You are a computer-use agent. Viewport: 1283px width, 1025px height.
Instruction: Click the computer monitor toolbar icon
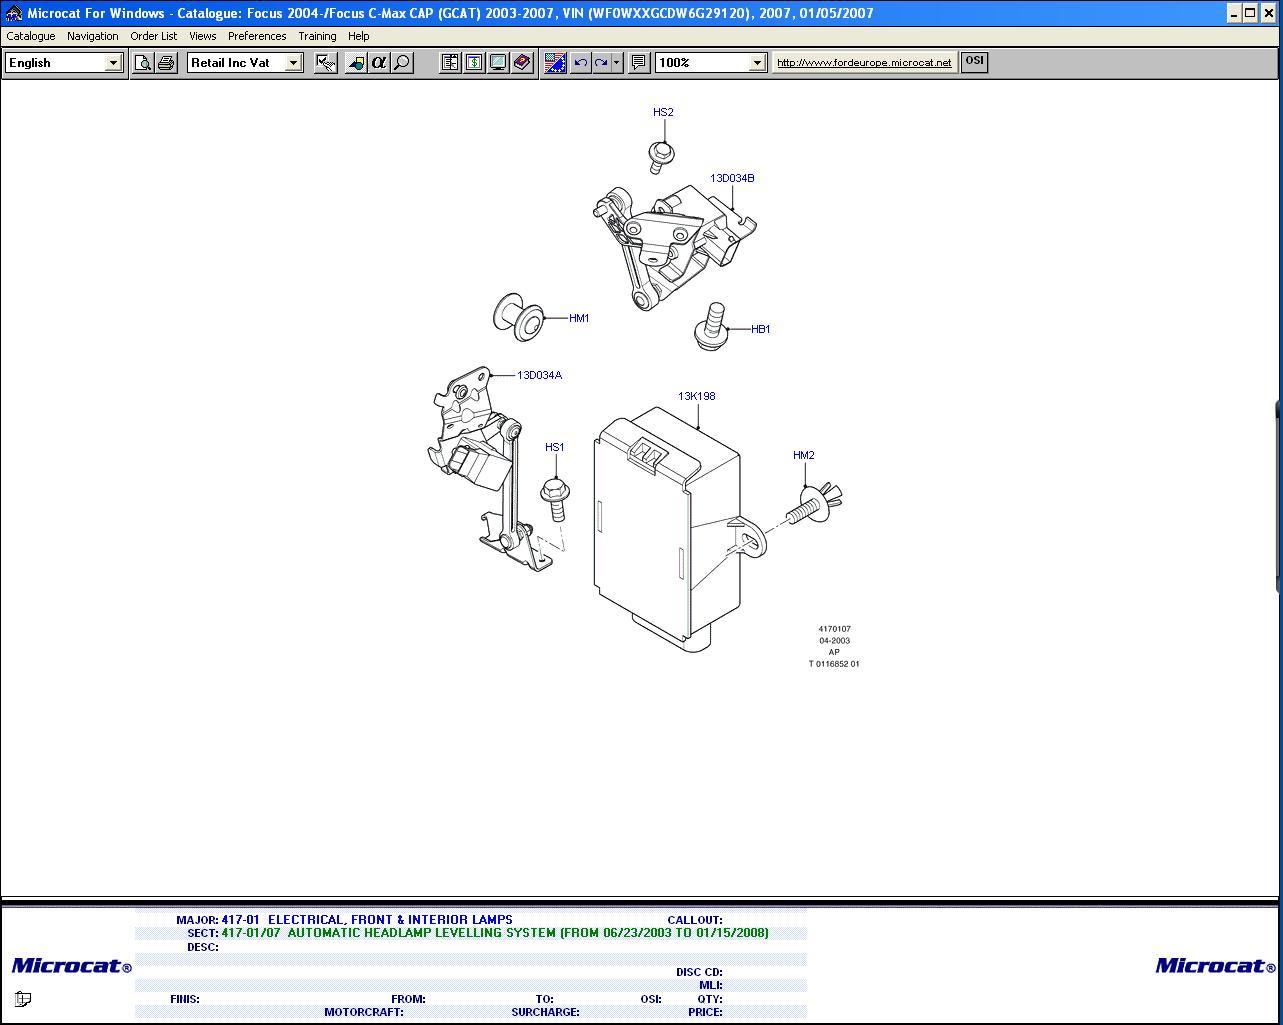coord(498,63)
